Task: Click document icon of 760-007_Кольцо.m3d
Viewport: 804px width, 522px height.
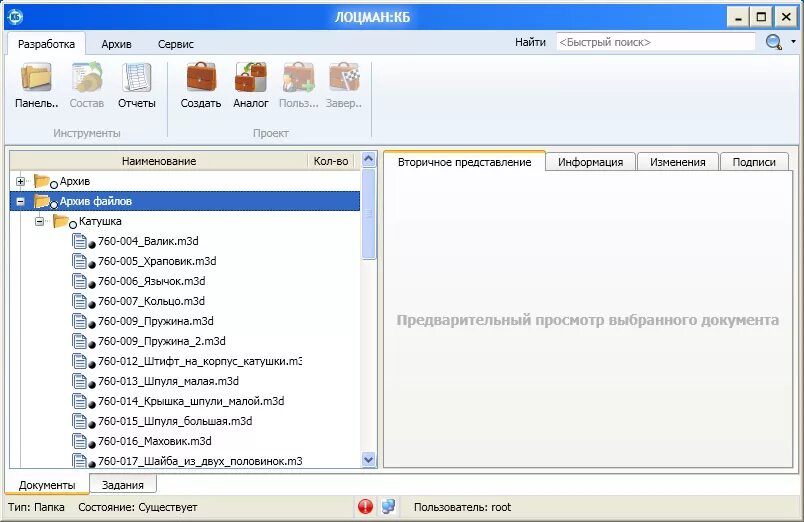Action: pyautogui.click(x=79, y=301)
